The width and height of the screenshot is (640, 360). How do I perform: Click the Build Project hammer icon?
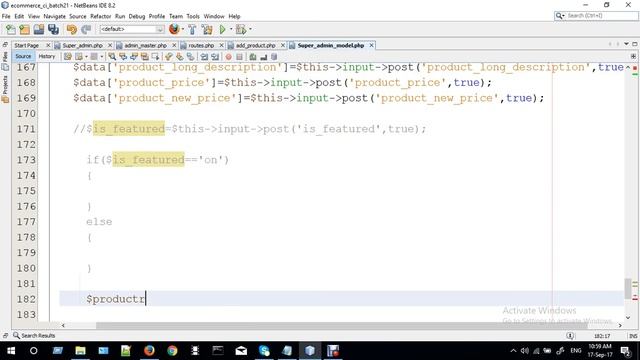(192, 29)
